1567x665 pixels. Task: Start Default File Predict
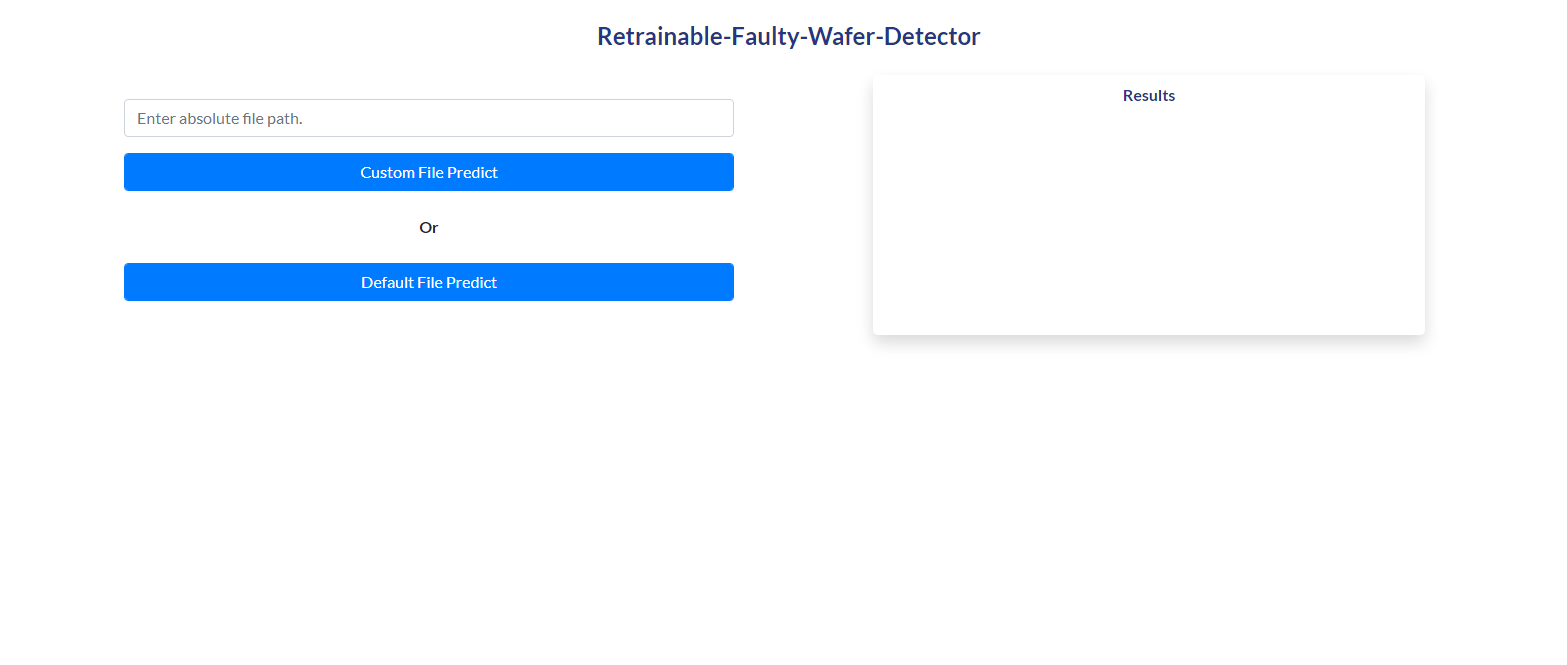pos(428,282)
